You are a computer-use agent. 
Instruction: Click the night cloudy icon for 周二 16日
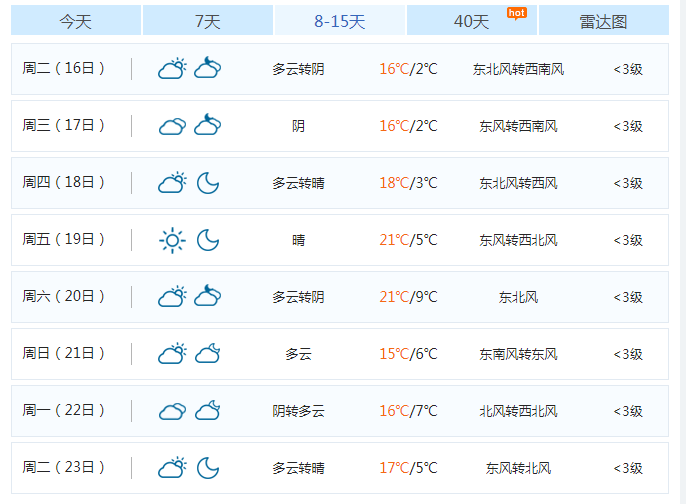[x=208, y=68]
